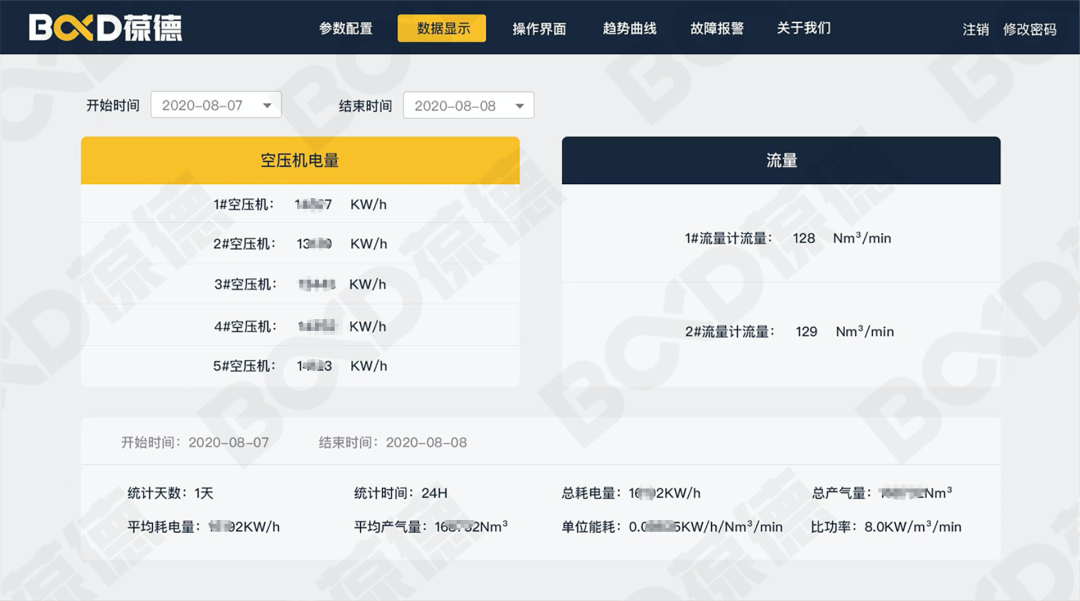Click the 2#流量计流量 value 129
The width and height of the screenshot is (1080, 601).
[806, 331]
